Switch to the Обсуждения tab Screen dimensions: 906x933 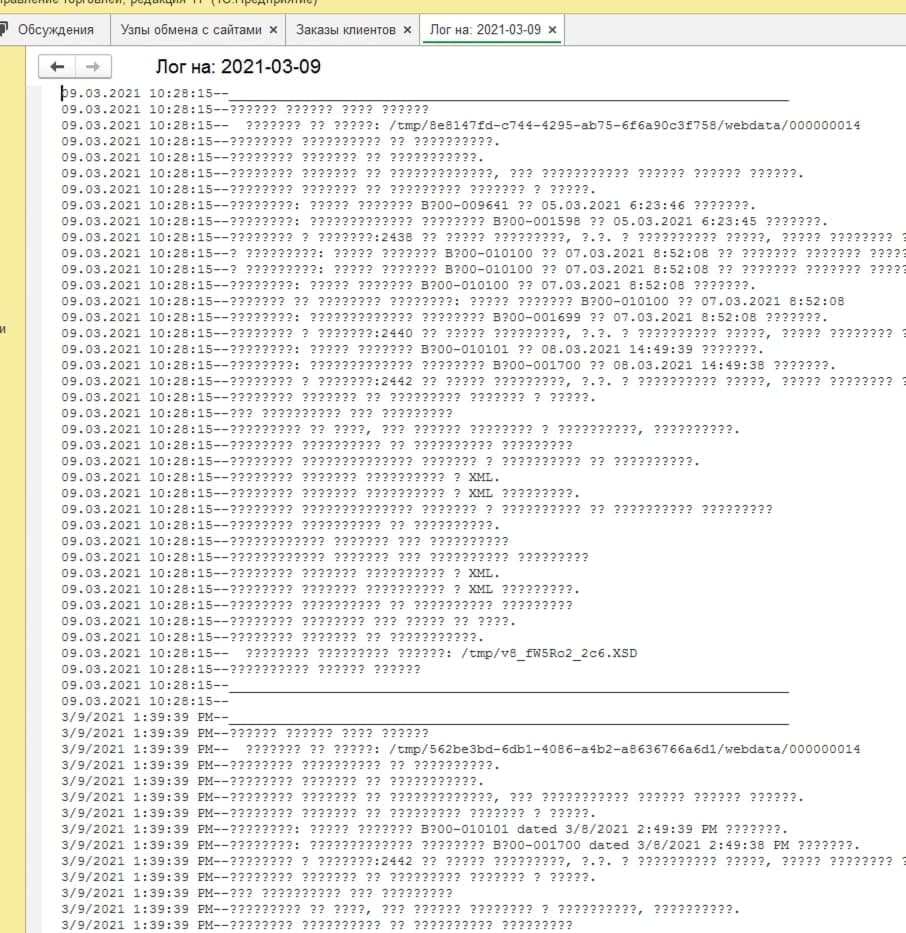55,30
